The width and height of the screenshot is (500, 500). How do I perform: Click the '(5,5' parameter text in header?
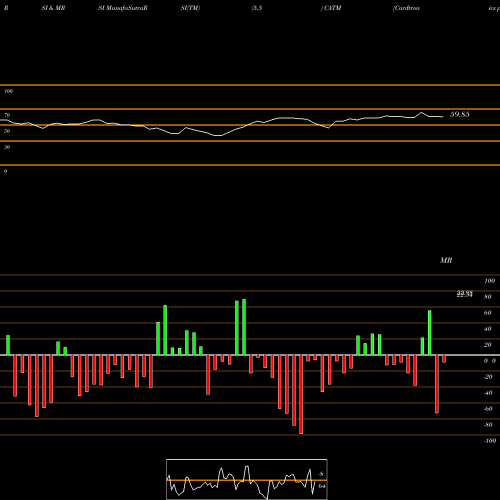point(257,8)
